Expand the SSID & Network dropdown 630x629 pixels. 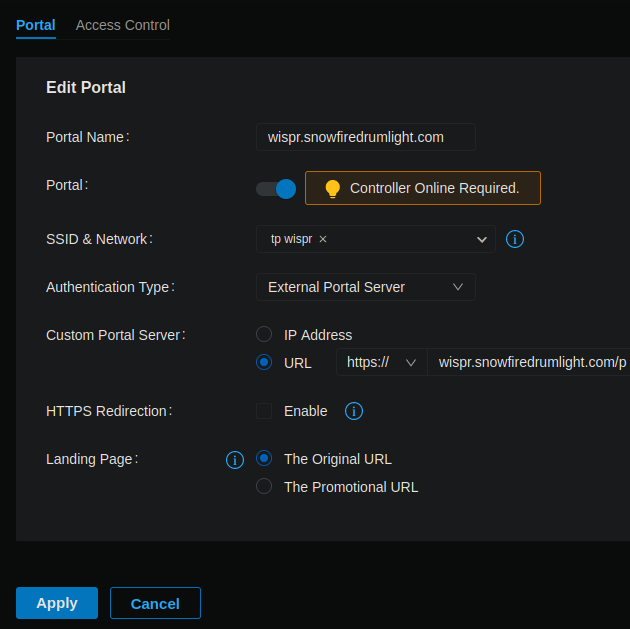click(482, 240)
